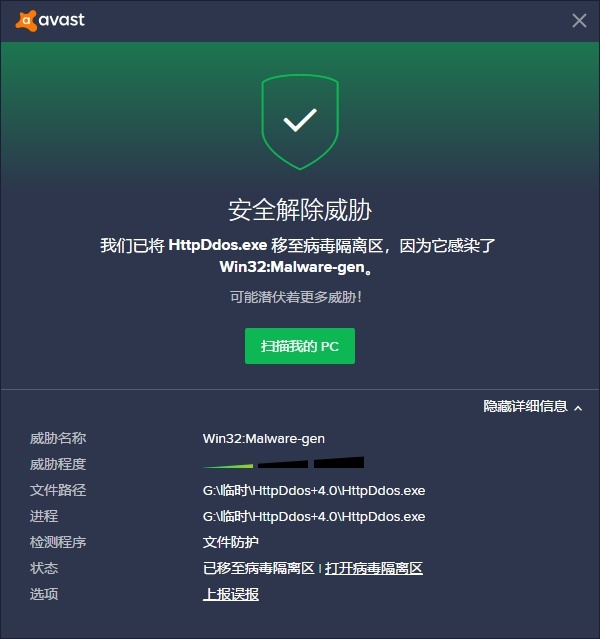The width and height of the screenshot is (600, 639).
Task: Click the 文件防护 detection program value
Action: [231, 542]
